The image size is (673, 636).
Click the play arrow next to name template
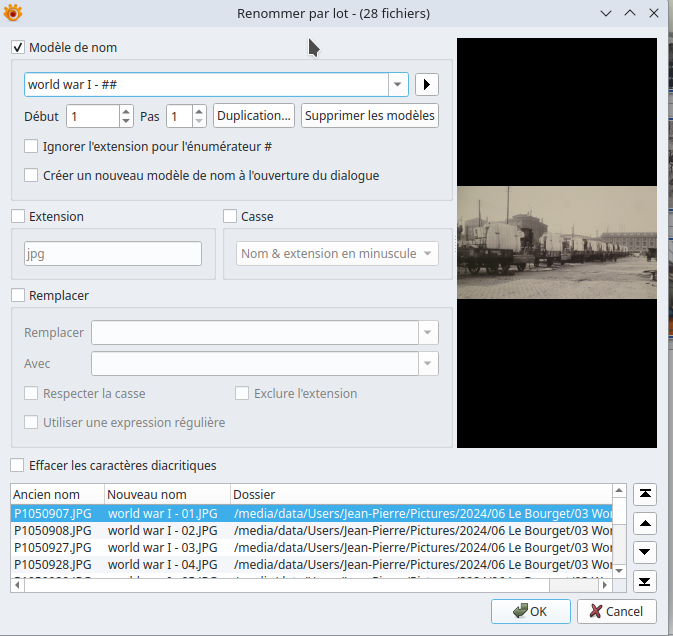click(x=428, y=84)
